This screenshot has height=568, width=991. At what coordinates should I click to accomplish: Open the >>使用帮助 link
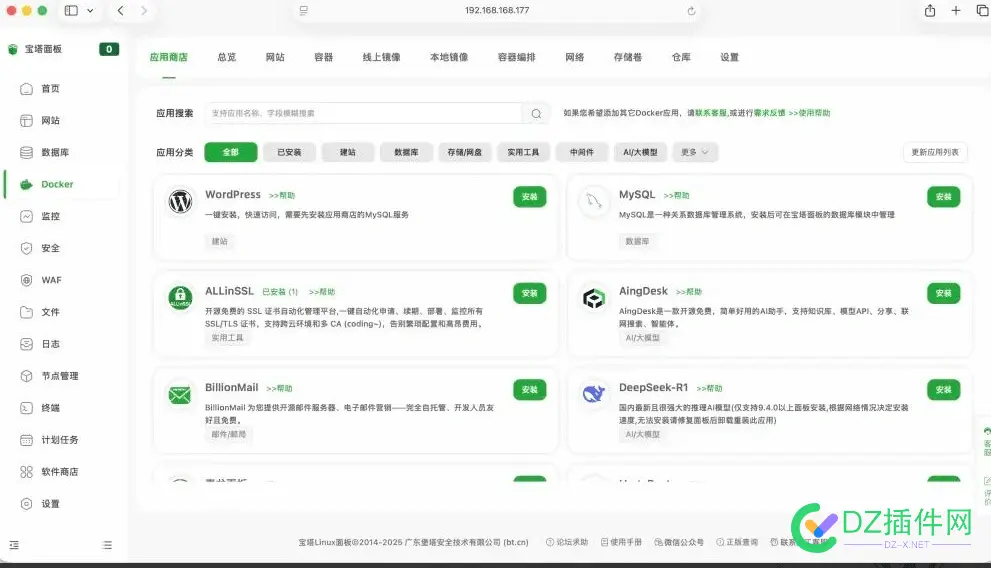click(x=809, y=113)
